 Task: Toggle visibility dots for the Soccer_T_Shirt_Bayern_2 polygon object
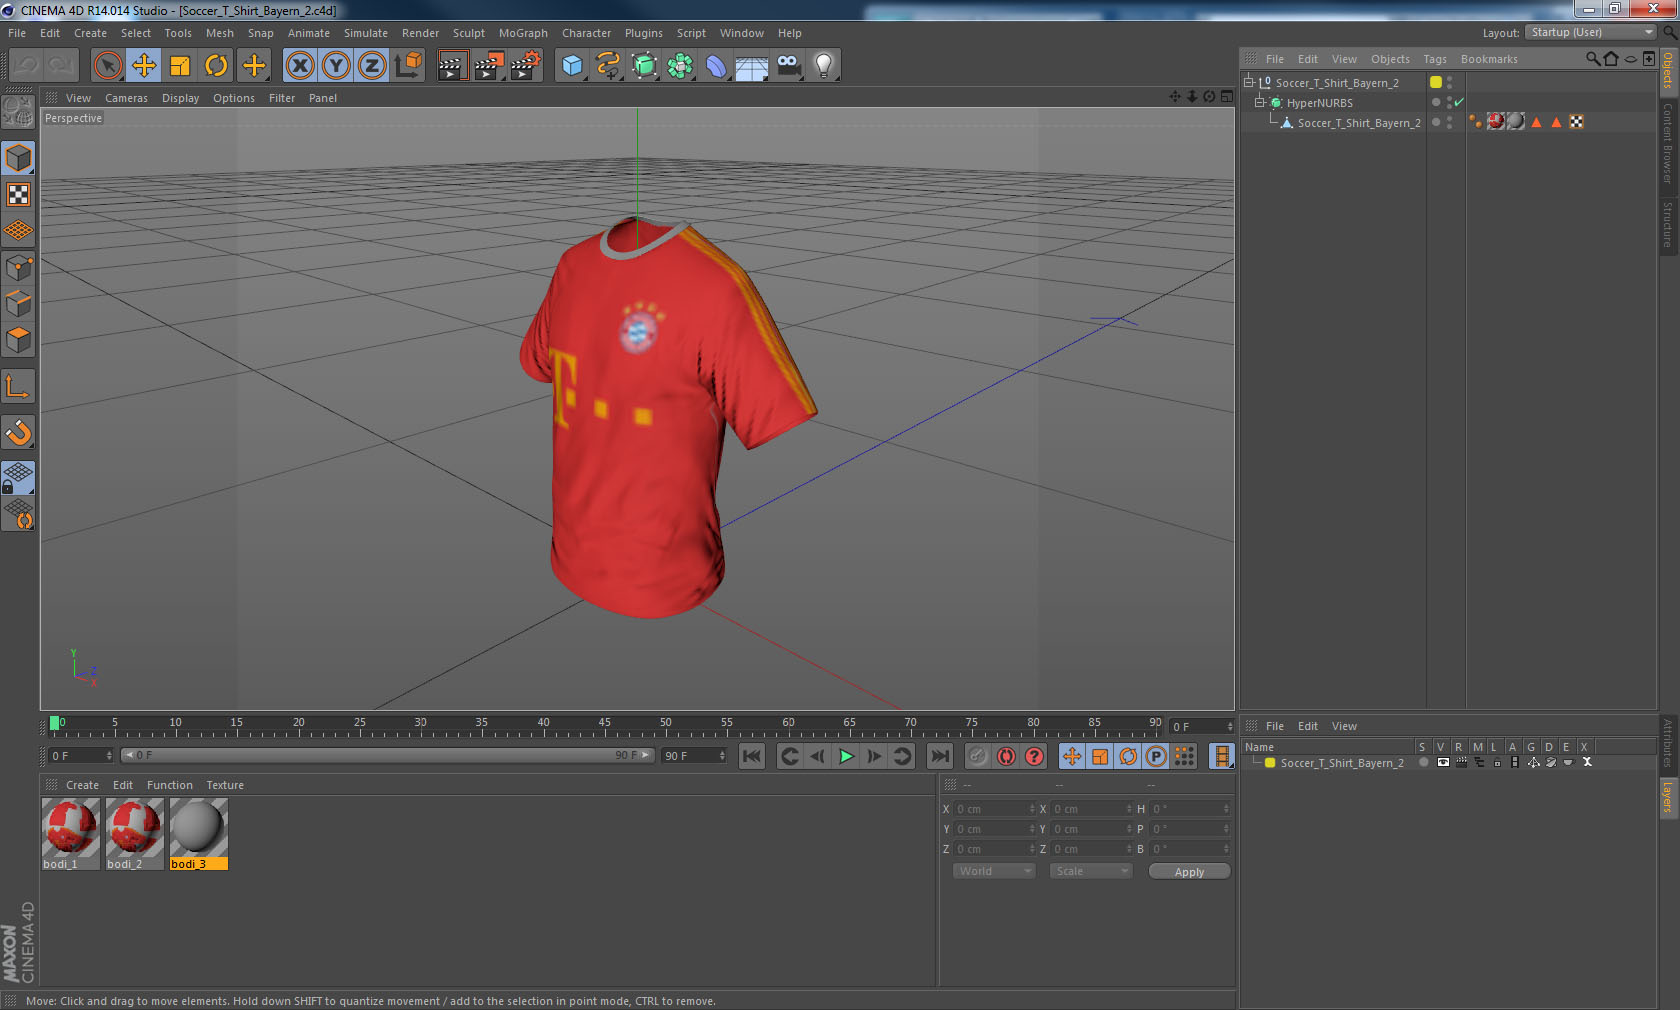(1449, 123)
